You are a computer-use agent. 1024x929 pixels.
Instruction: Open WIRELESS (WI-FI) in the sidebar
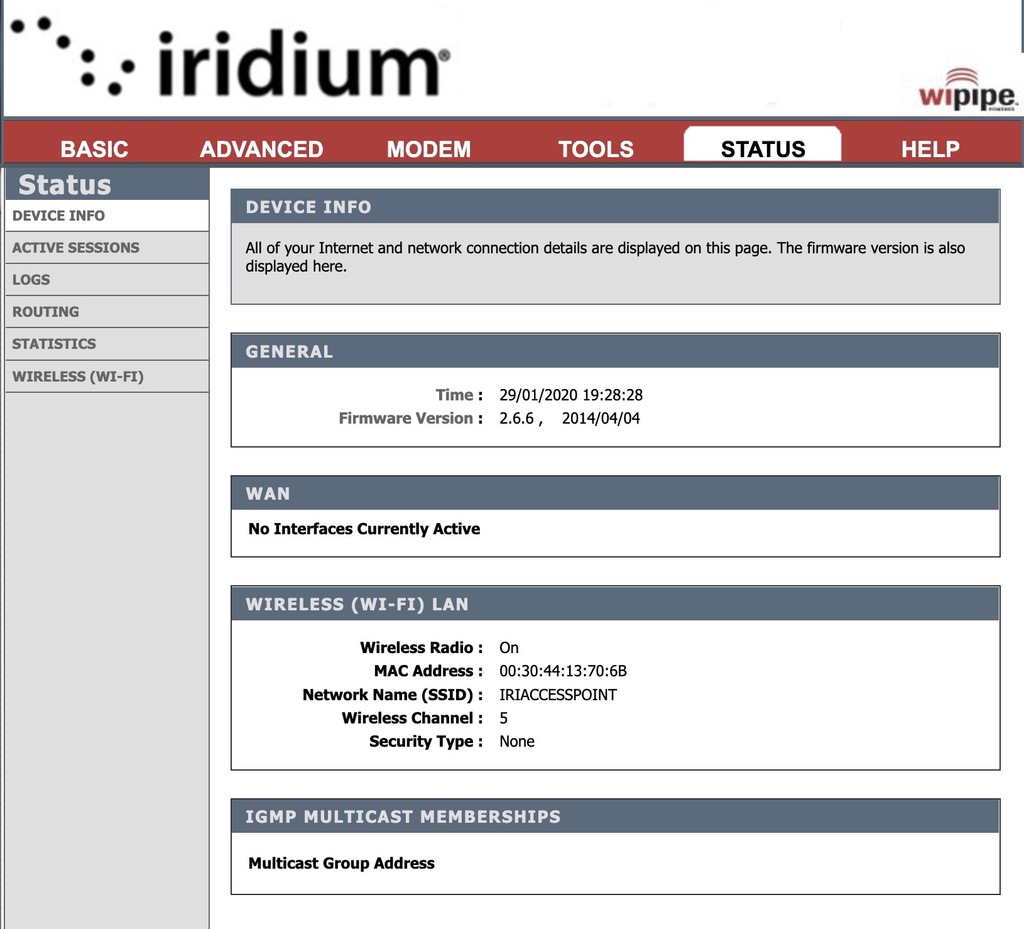pos(107,376)
